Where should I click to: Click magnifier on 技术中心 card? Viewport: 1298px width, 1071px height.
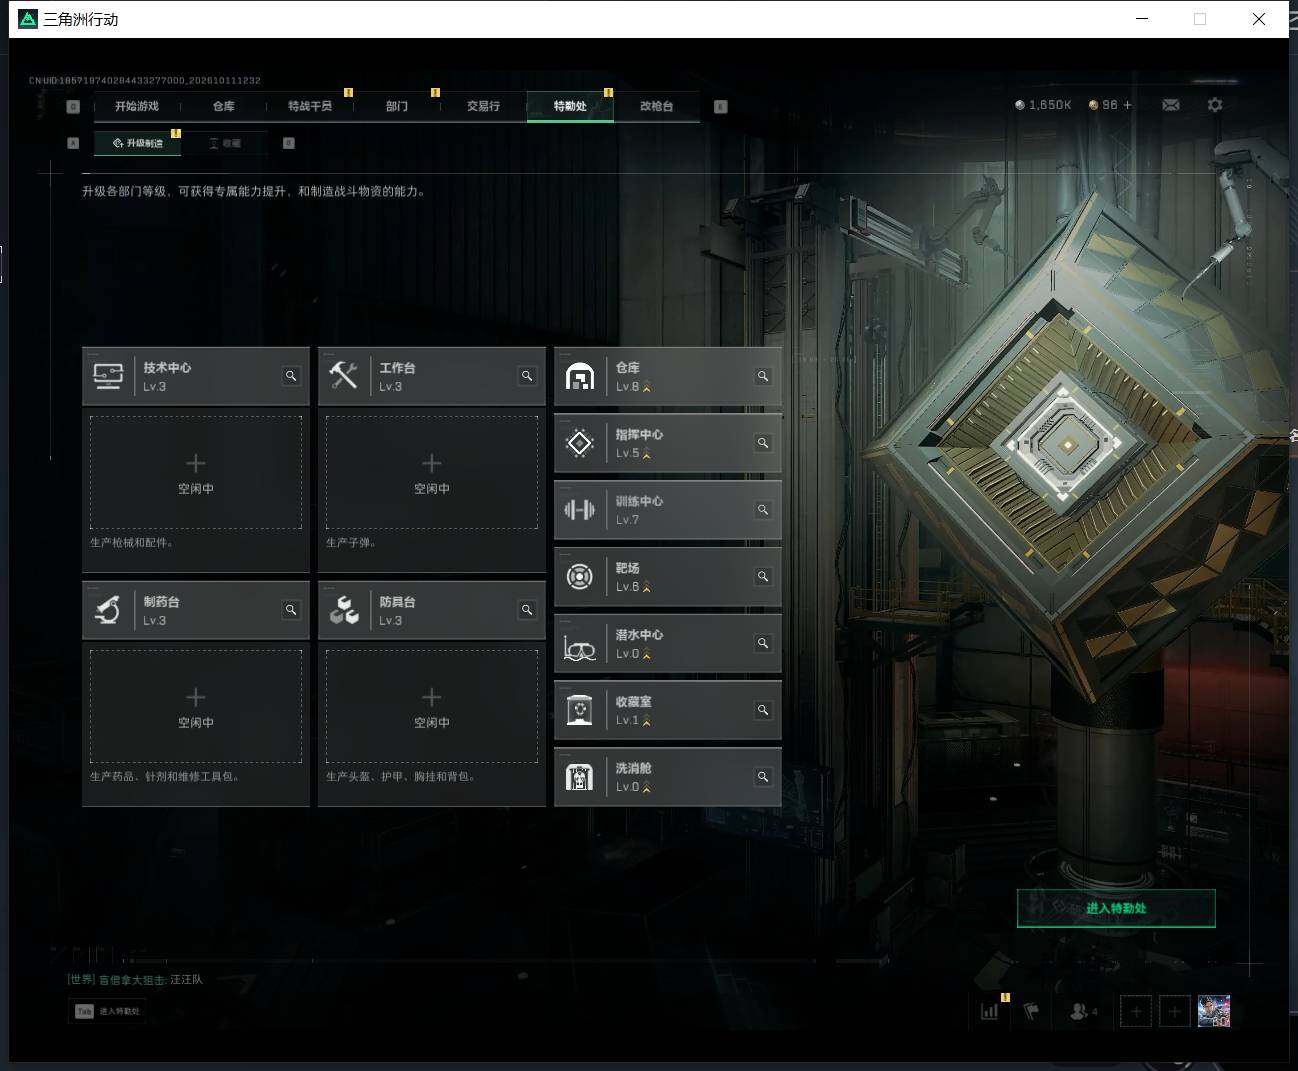[291, 376]
